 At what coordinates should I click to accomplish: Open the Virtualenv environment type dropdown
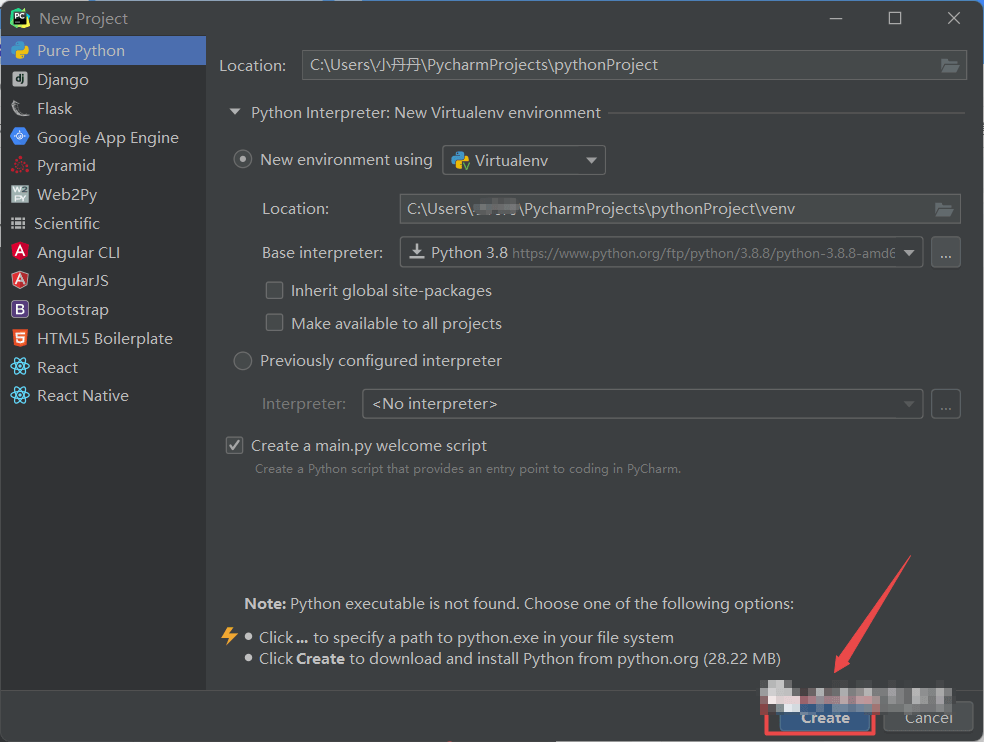click(524, 160)
